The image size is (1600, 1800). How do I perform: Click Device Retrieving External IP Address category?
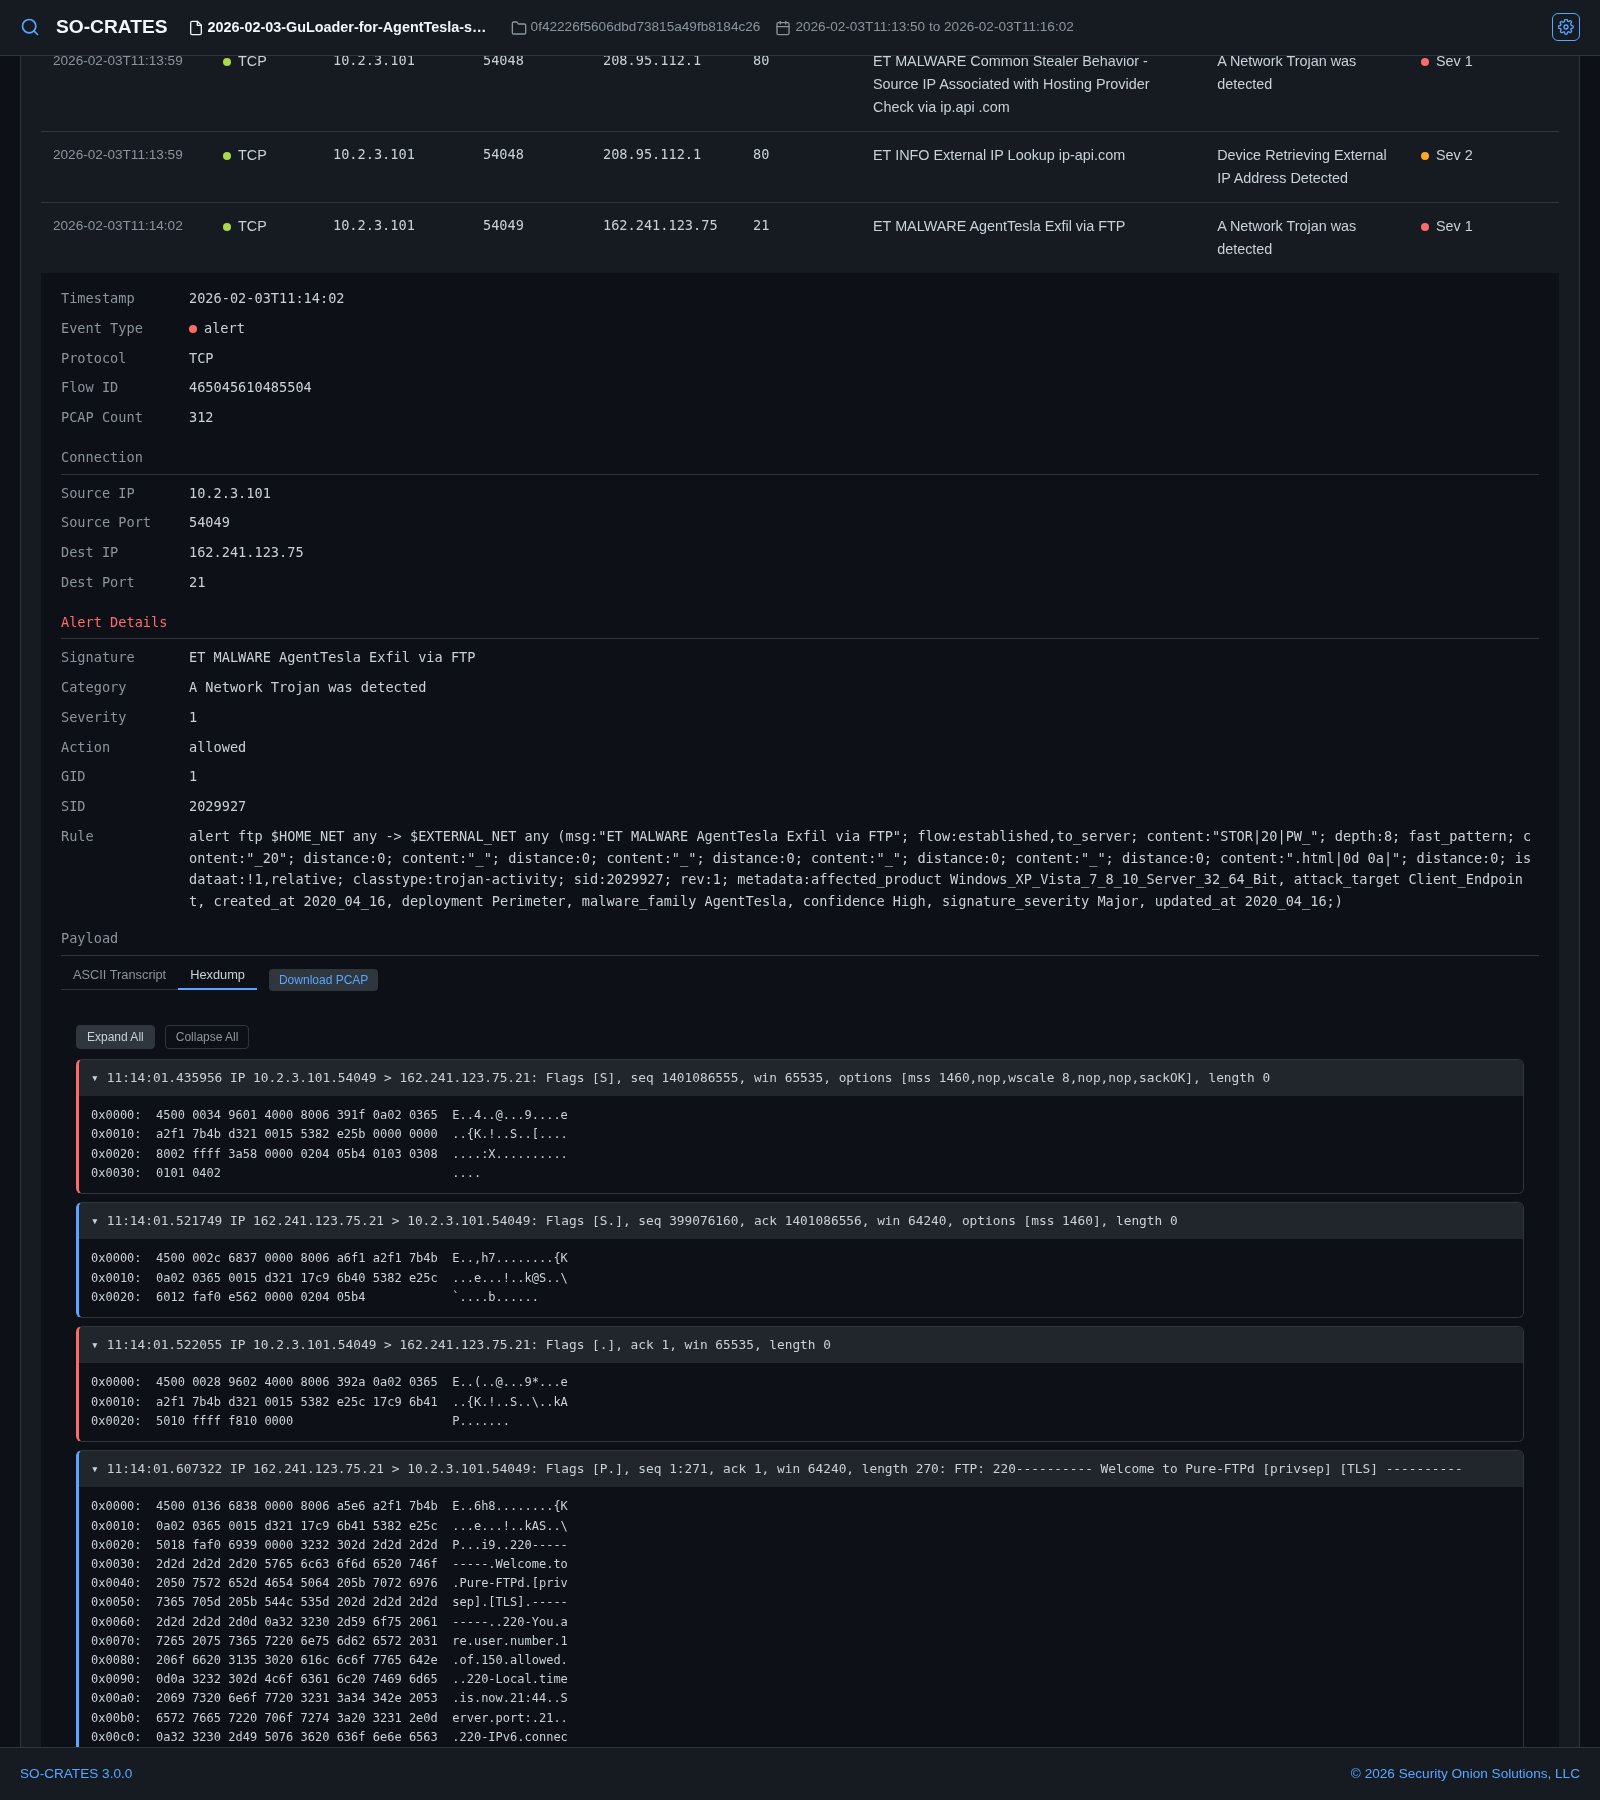[1301, 167]
